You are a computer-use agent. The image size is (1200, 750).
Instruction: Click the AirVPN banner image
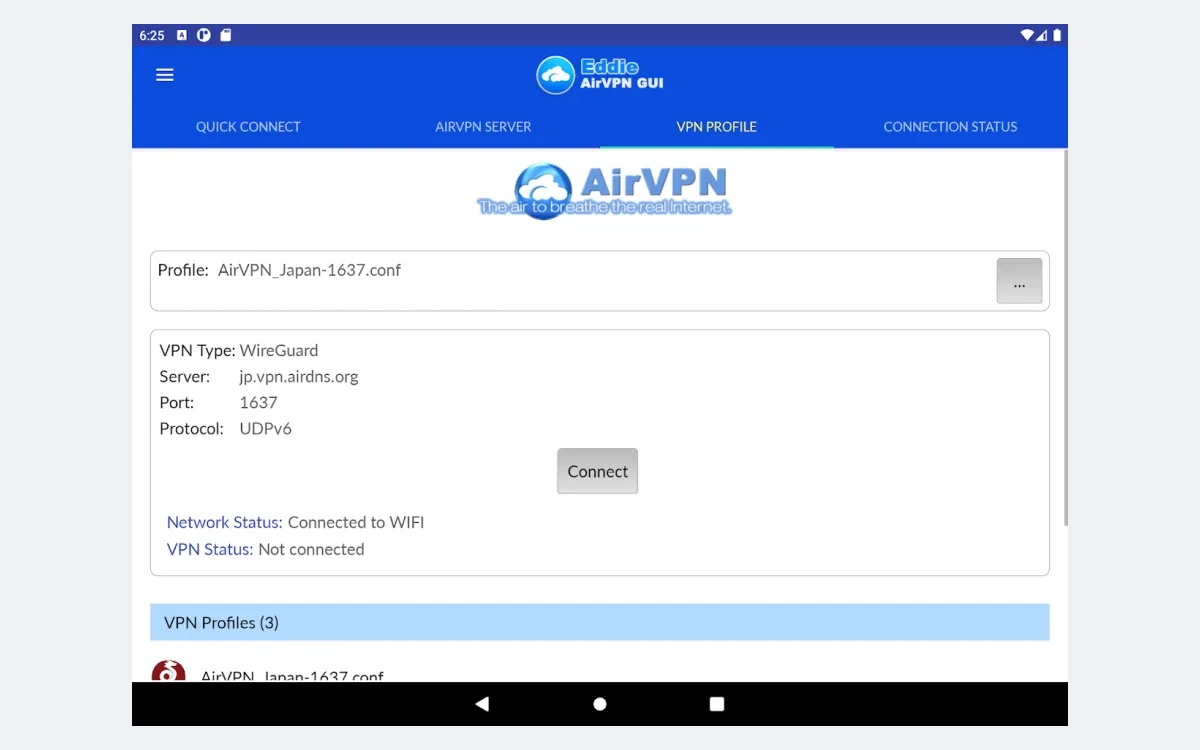[604, 191]
